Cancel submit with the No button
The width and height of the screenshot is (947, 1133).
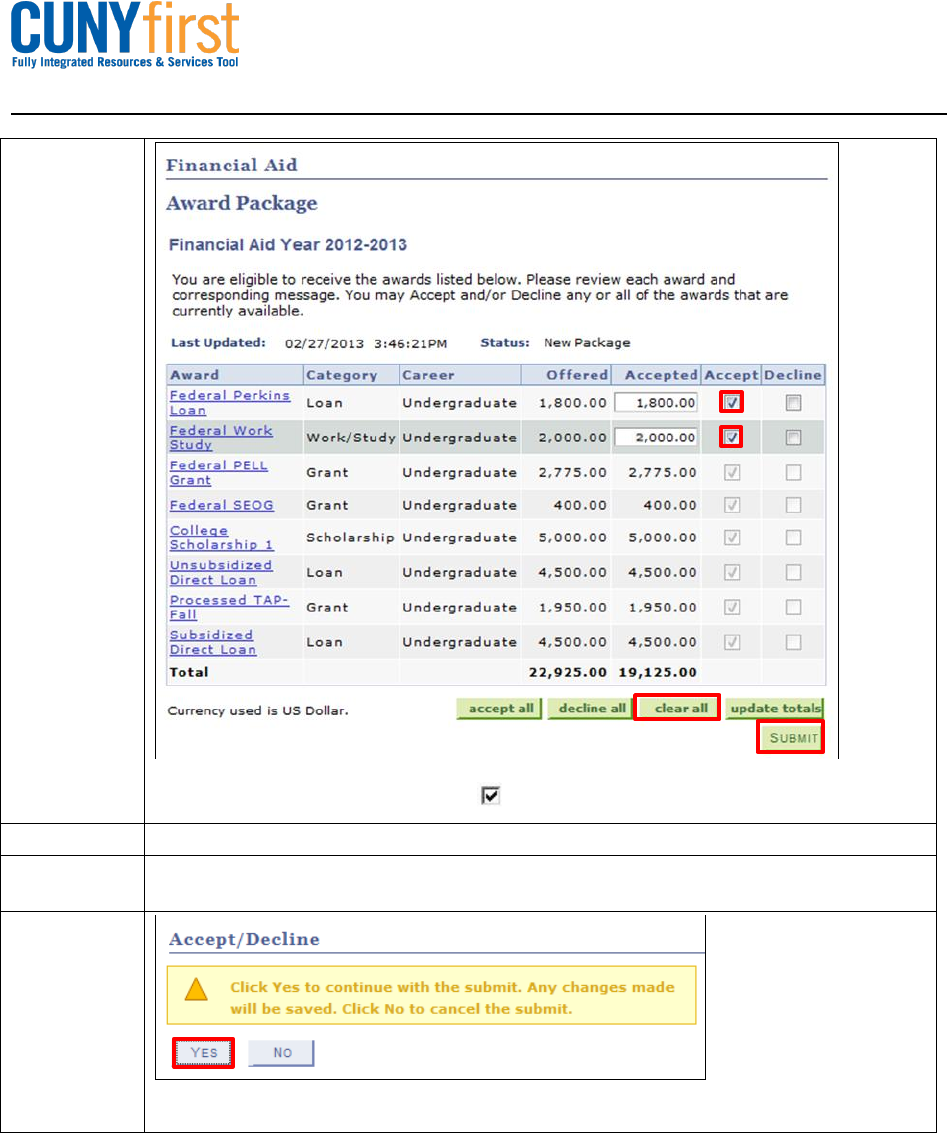[x=282, y=1053]
